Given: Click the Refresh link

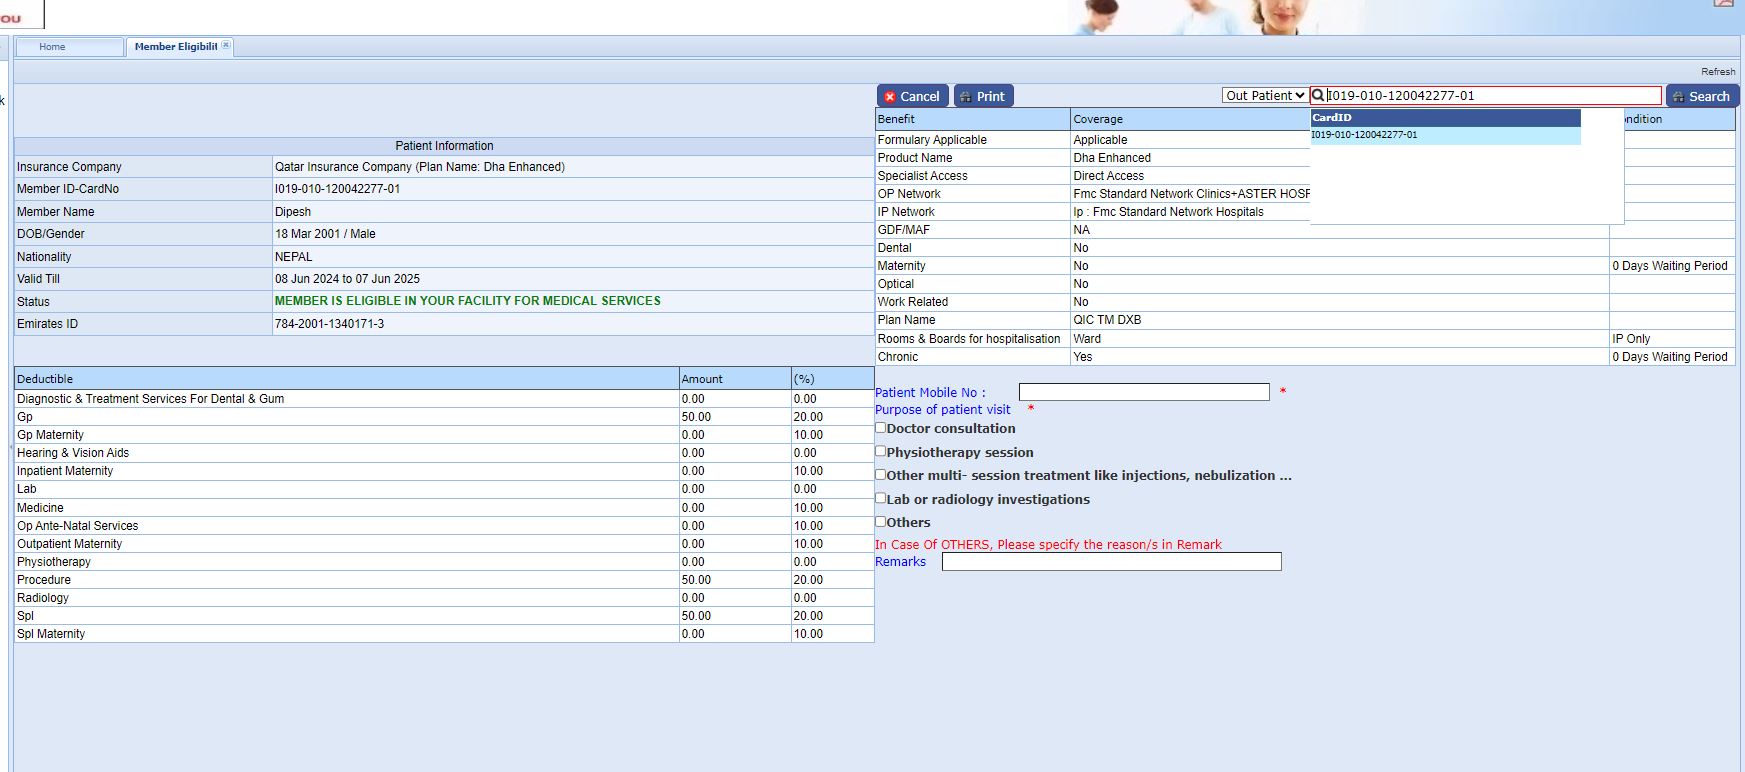Looking at the screenshot, I should click(x=1718, y=72).
